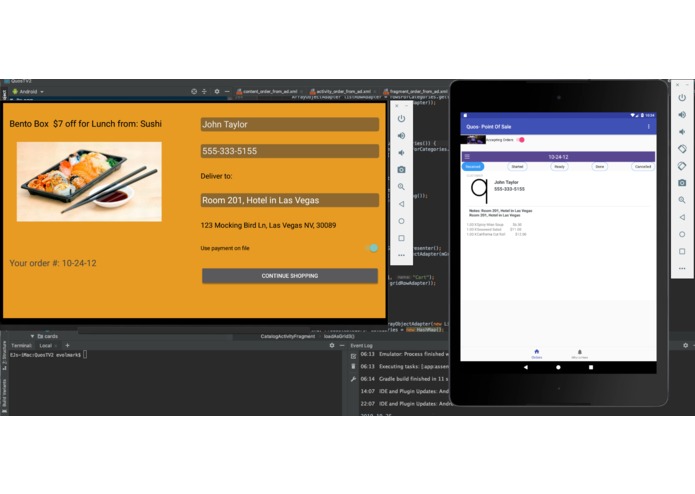695x494 pixels.
Task: Click the TV emulator volume down icon
Action: [x=401, y=153]
